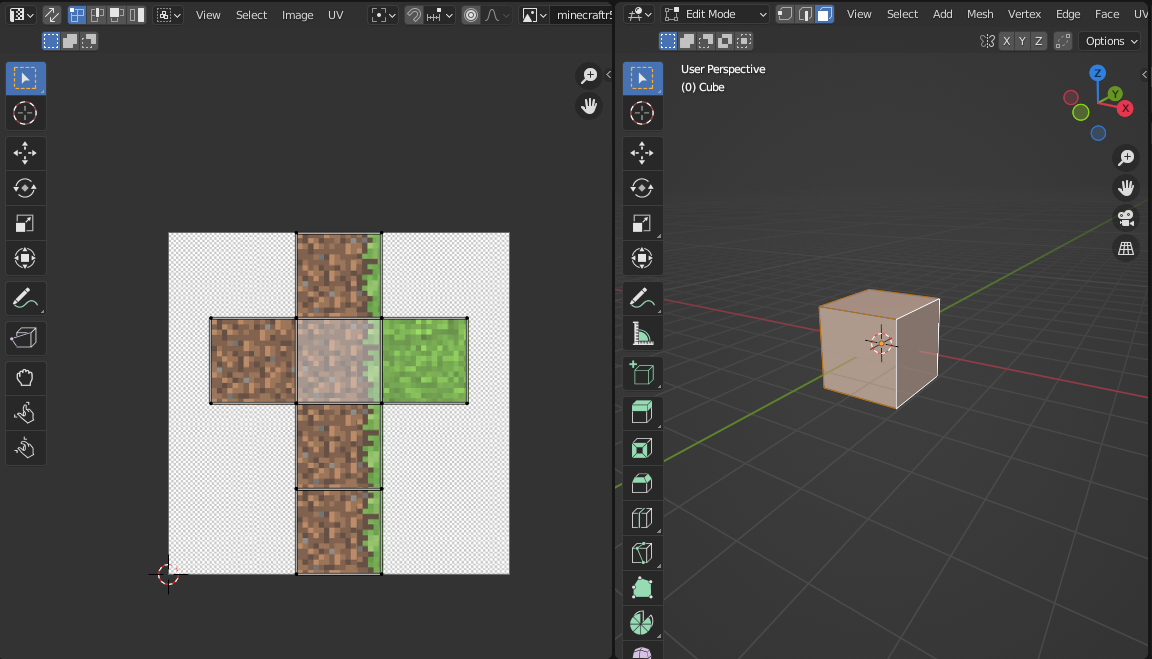Switch to perspective/orthographic grid icon
The image size is (1152, 659).
(1126, 249)
